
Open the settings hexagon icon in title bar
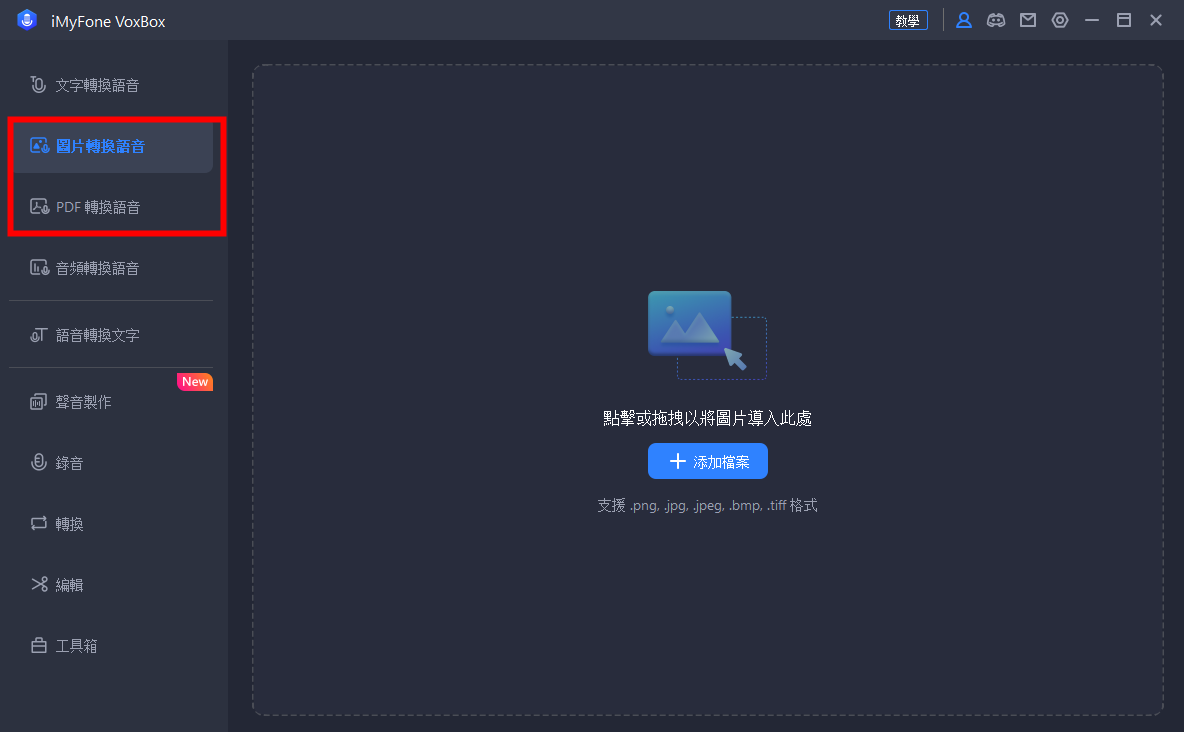(1060, 20)
